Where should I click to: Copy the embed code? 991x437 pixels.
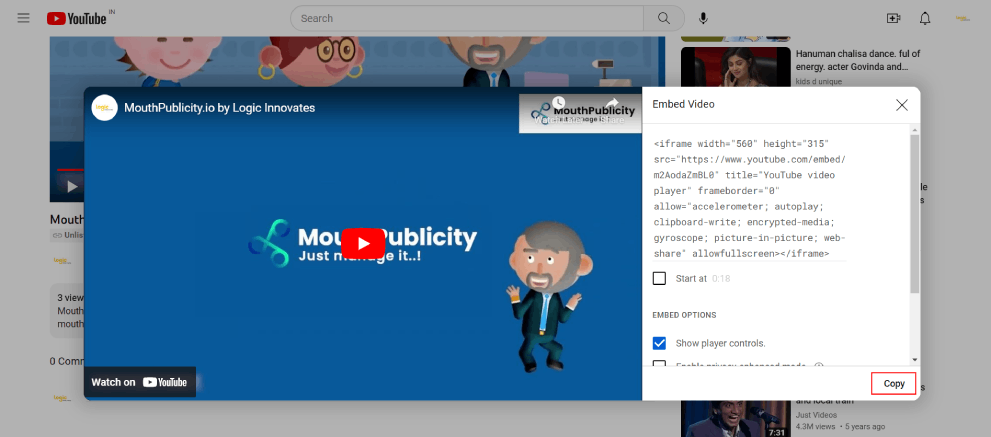point(894,383)
